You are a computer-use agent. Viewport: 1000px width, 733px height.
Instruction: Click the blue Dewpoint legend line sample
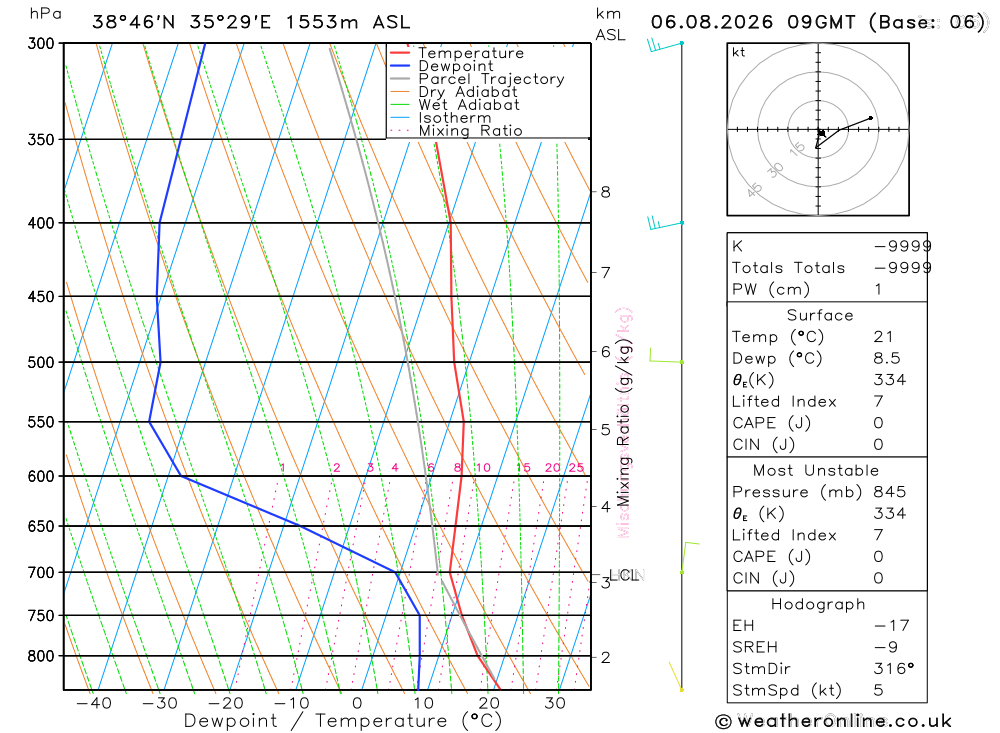pos(399,66)
